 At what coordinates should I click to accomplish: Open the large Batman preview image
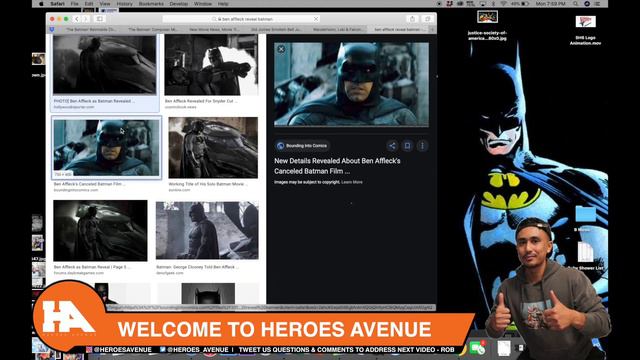pyautogui.click(x=351, y=84)
